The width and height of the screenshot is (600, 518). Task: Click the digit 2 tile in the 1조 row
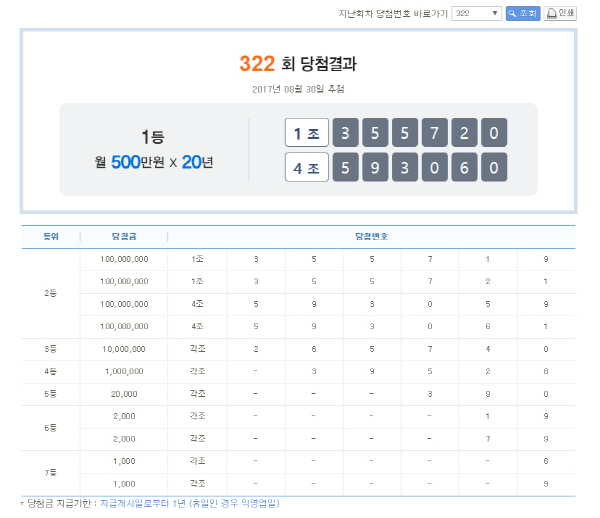point(464,132)
